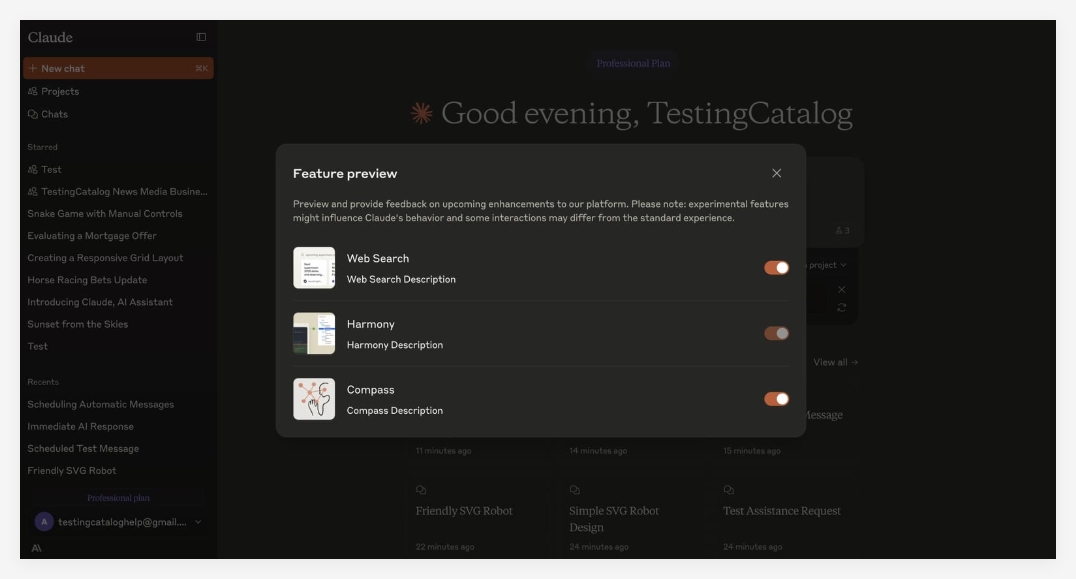Toggle the Web Search feature switch
This screenshot has height=579, width=1076.
point(776,268)
